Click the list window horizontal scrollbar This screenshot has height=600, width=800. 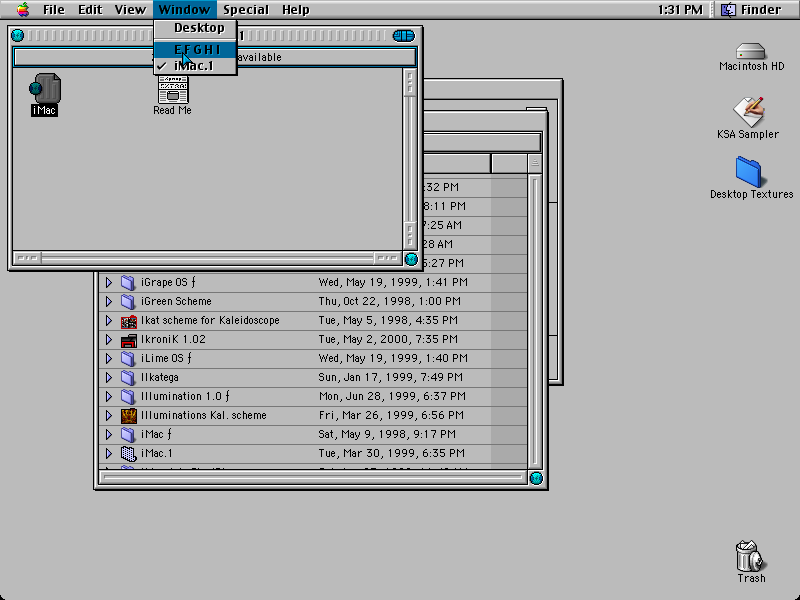point(314,478)
